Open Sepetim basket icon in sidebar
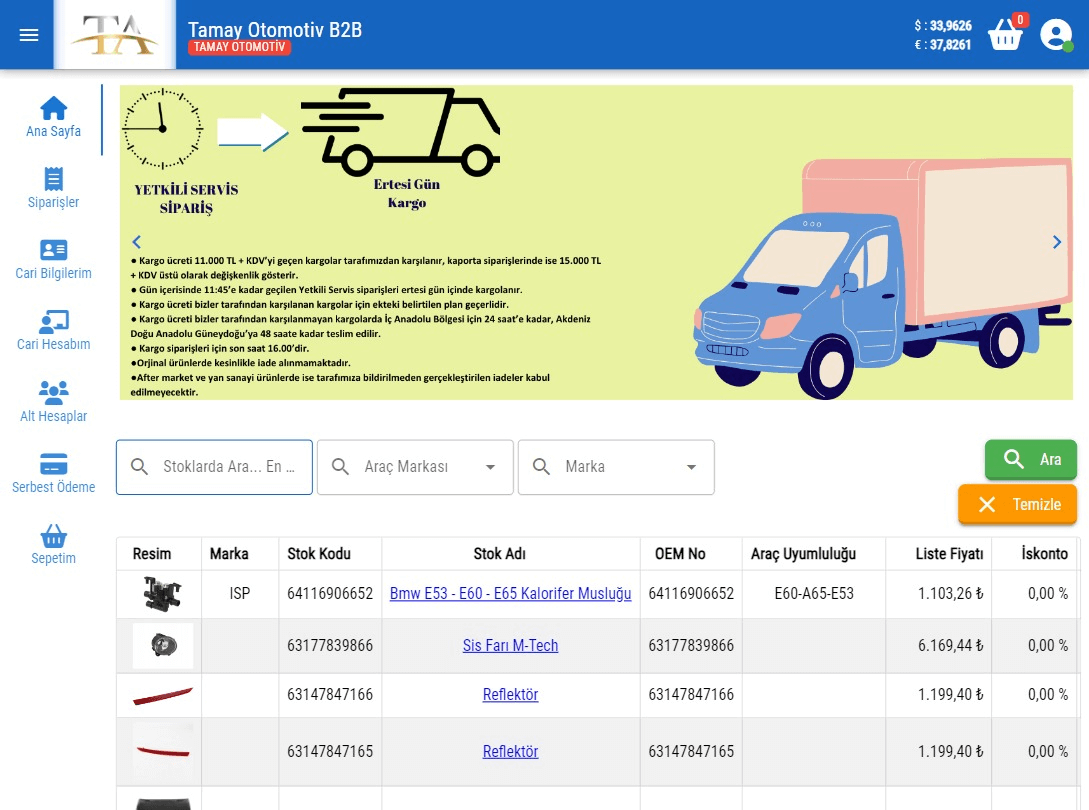 [x=53, y=536]
